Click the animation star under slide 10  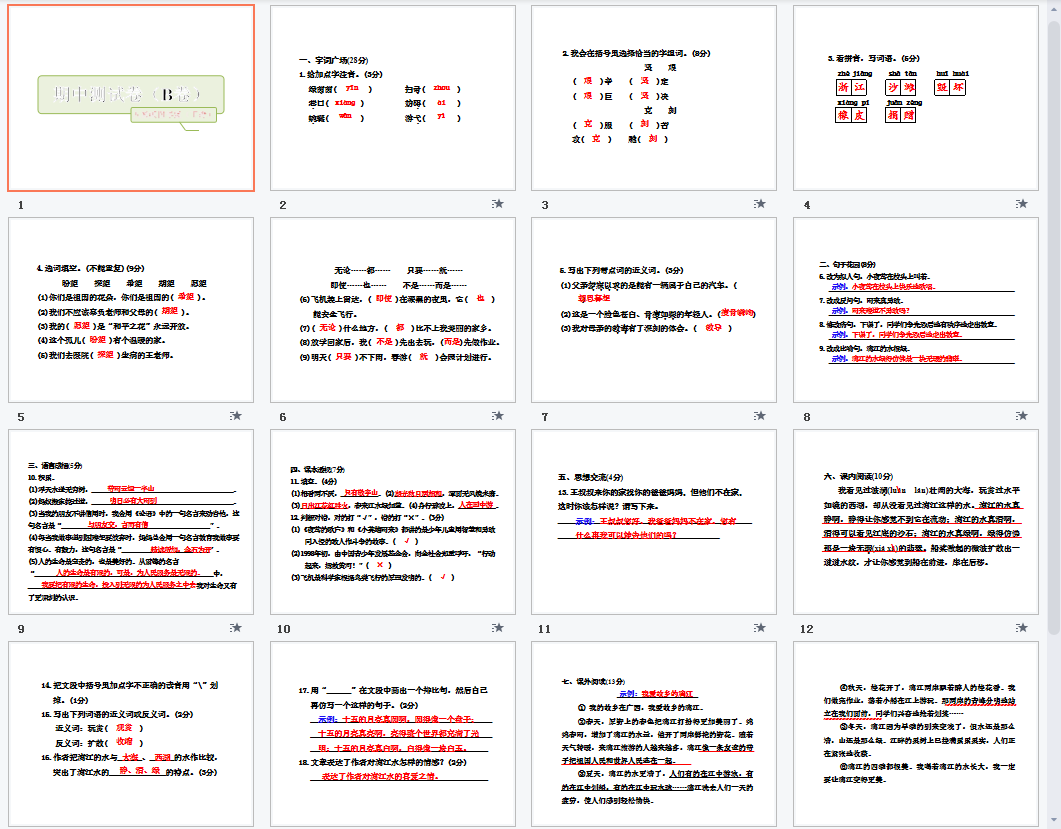[498, 628]
